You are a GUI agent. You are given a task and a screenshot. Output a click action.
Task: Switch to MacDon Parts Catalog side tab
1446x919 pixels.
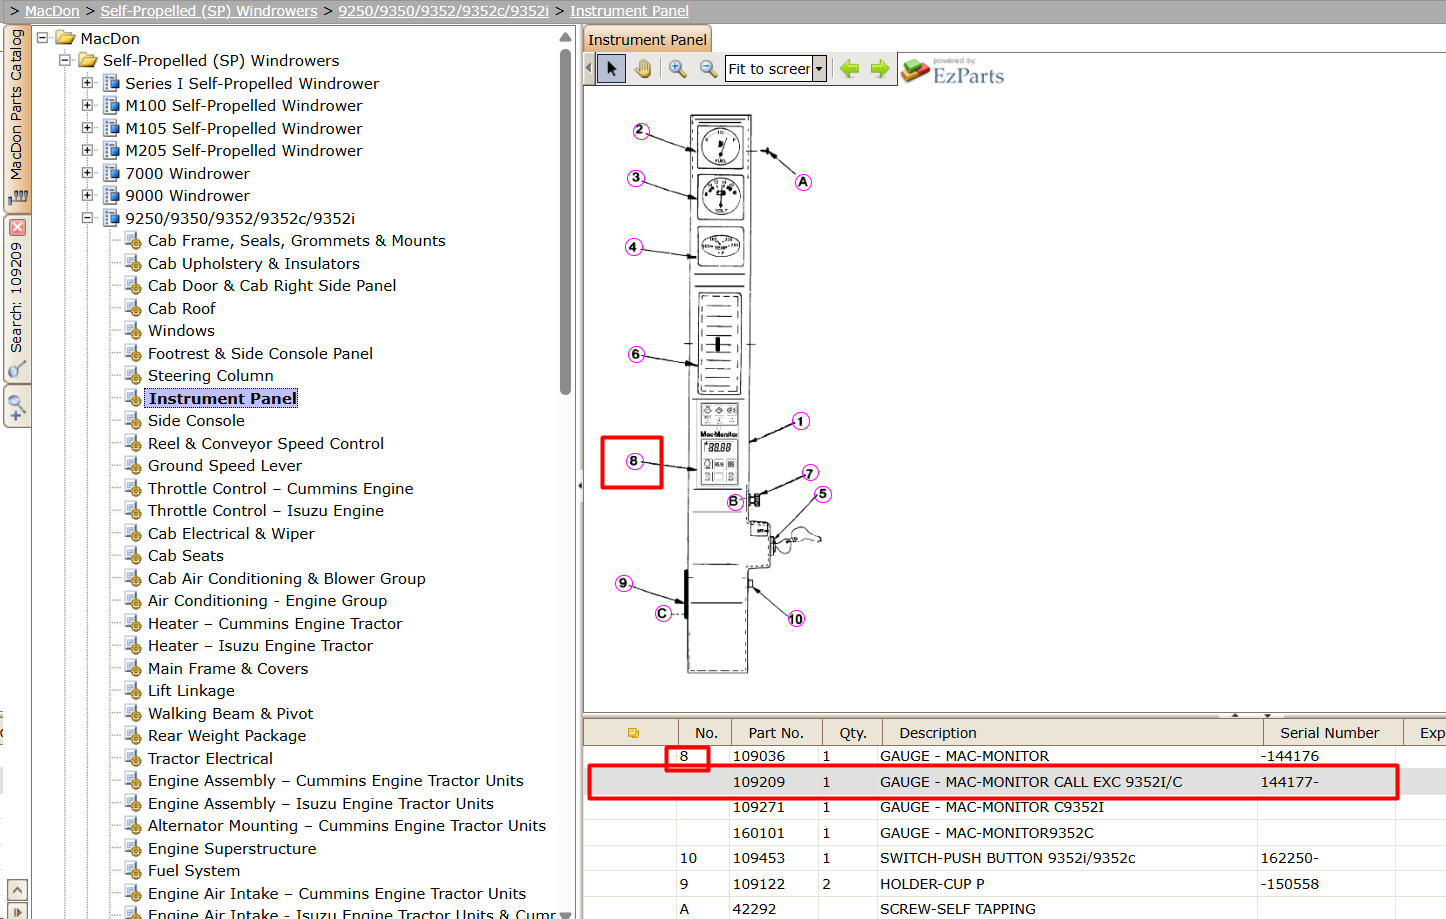(x=17, y=117)
